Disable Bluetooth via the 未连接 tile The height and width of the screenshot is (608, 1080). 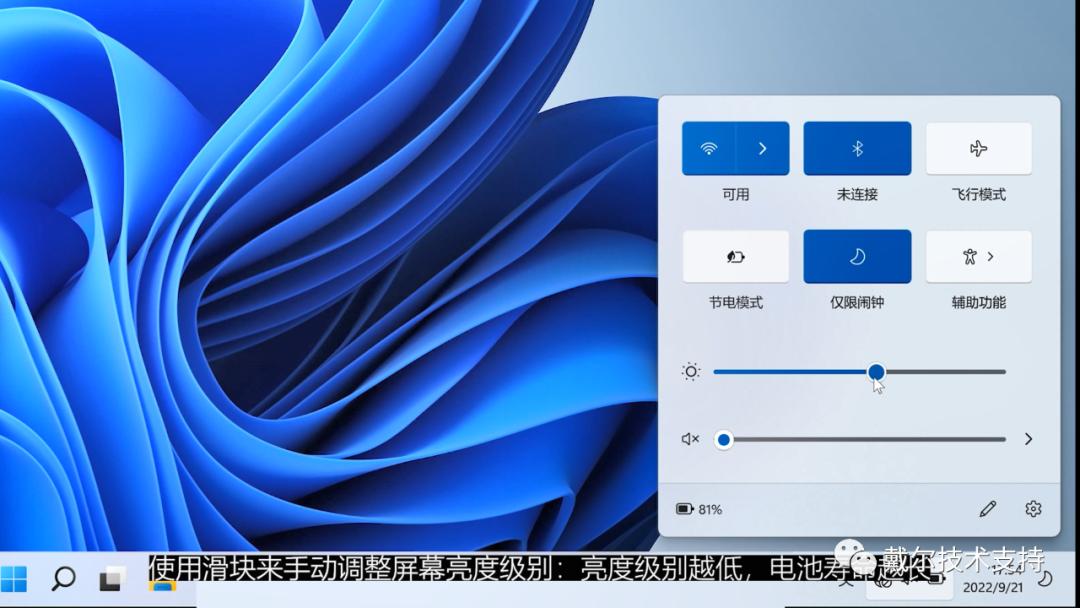tap(857, 148)
